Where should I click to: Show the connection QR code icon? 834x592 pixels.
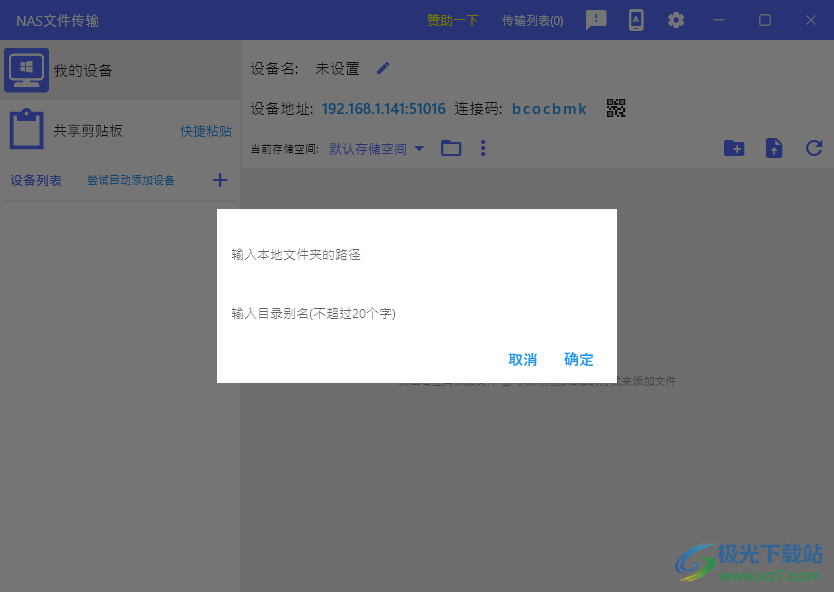pyautogui.click(x=615, y=108)
